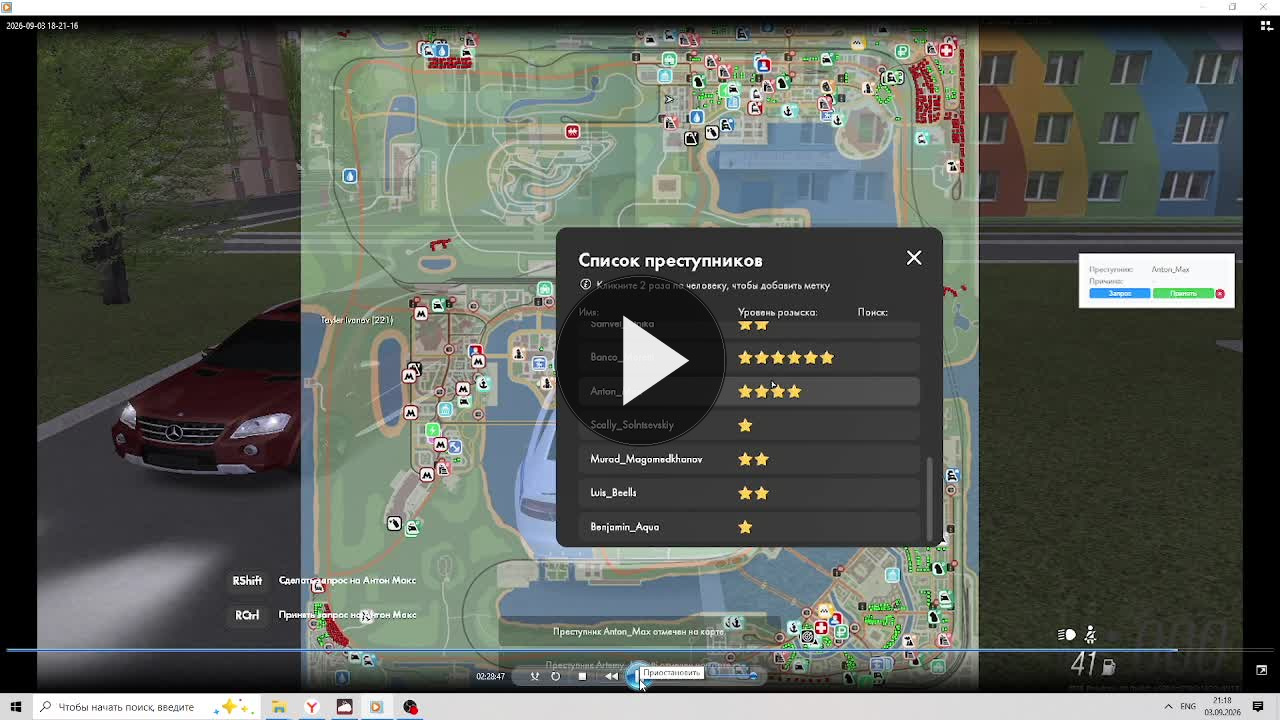
Task: Open the media player taskbar icon
Action: pyautogui.click(x=376, y=707)
